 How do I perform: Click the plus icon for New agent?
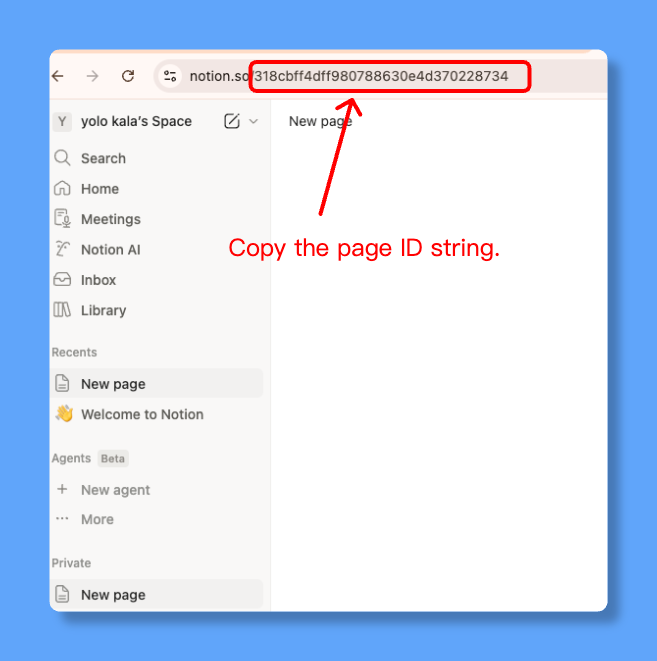[62, 489]
